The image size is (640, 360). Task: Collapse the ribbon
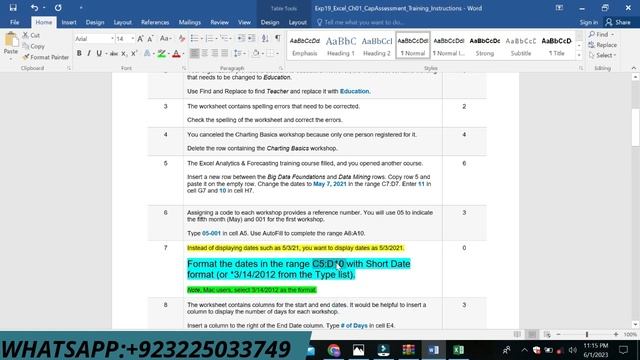tap(633, 69)
